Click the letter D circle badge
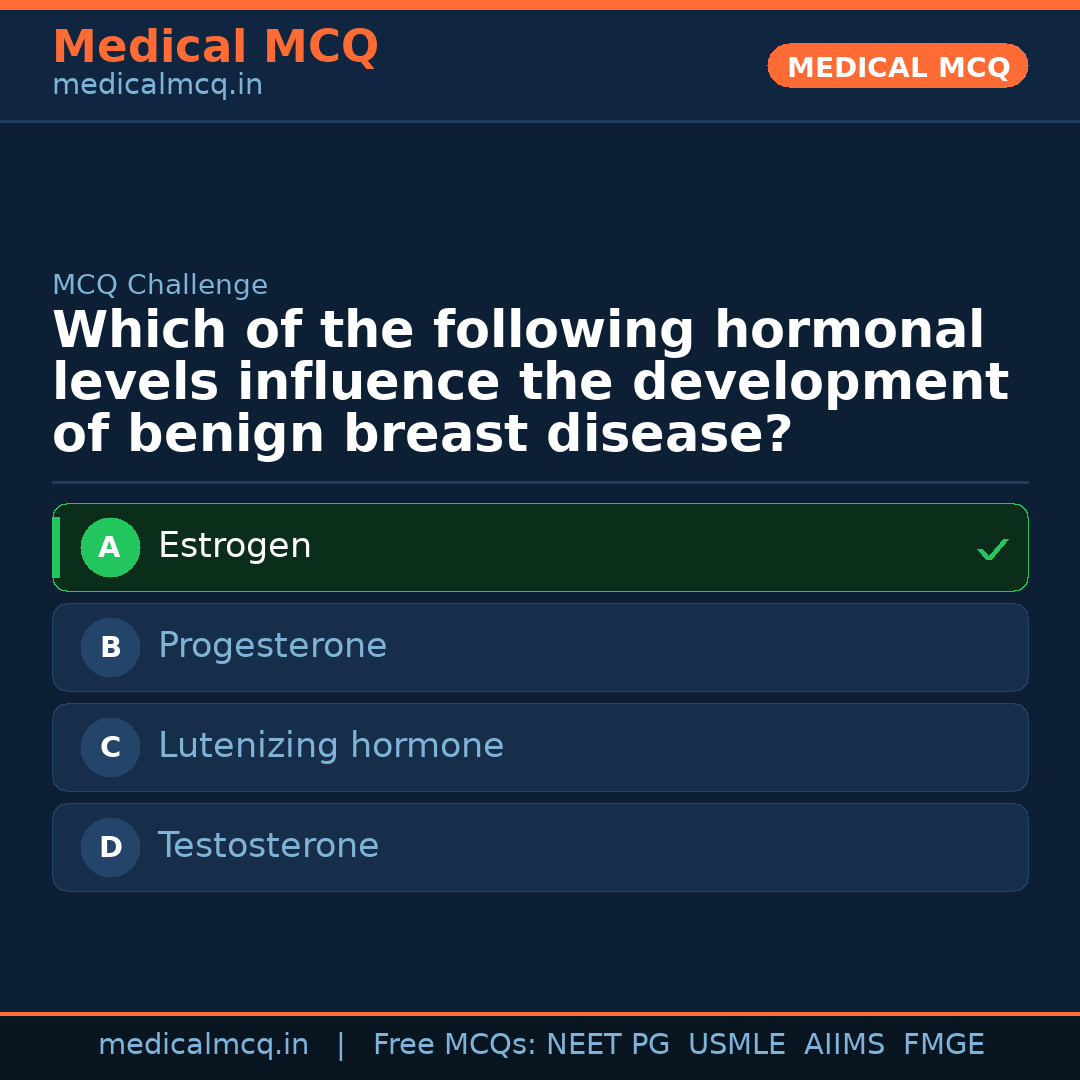 pyautogui.click(x=110, y=848)
